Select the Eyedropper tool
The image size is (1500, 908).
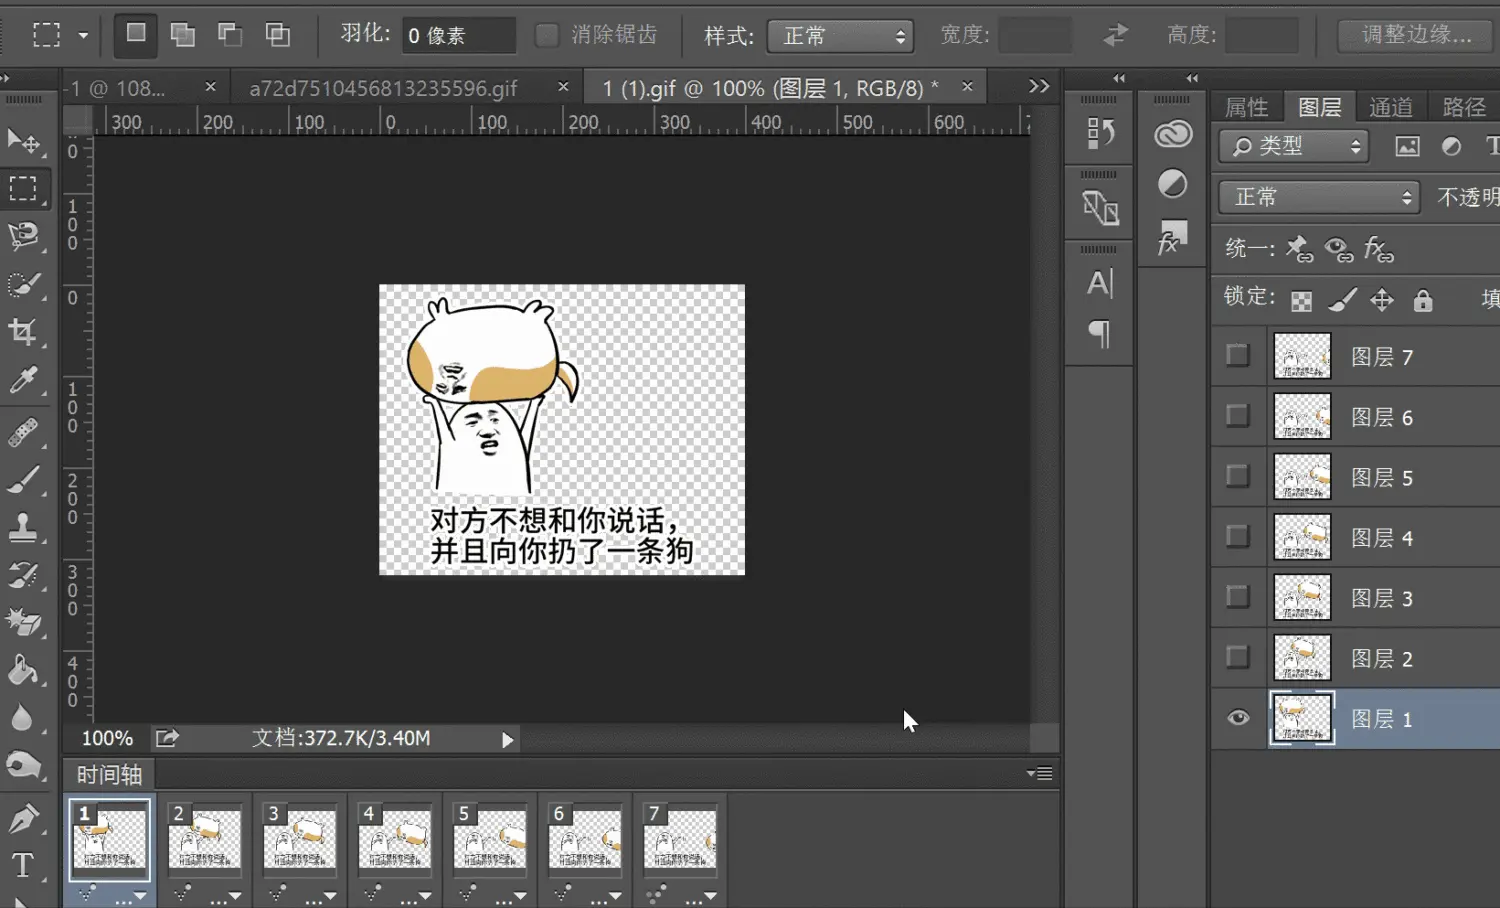(23, 380)
